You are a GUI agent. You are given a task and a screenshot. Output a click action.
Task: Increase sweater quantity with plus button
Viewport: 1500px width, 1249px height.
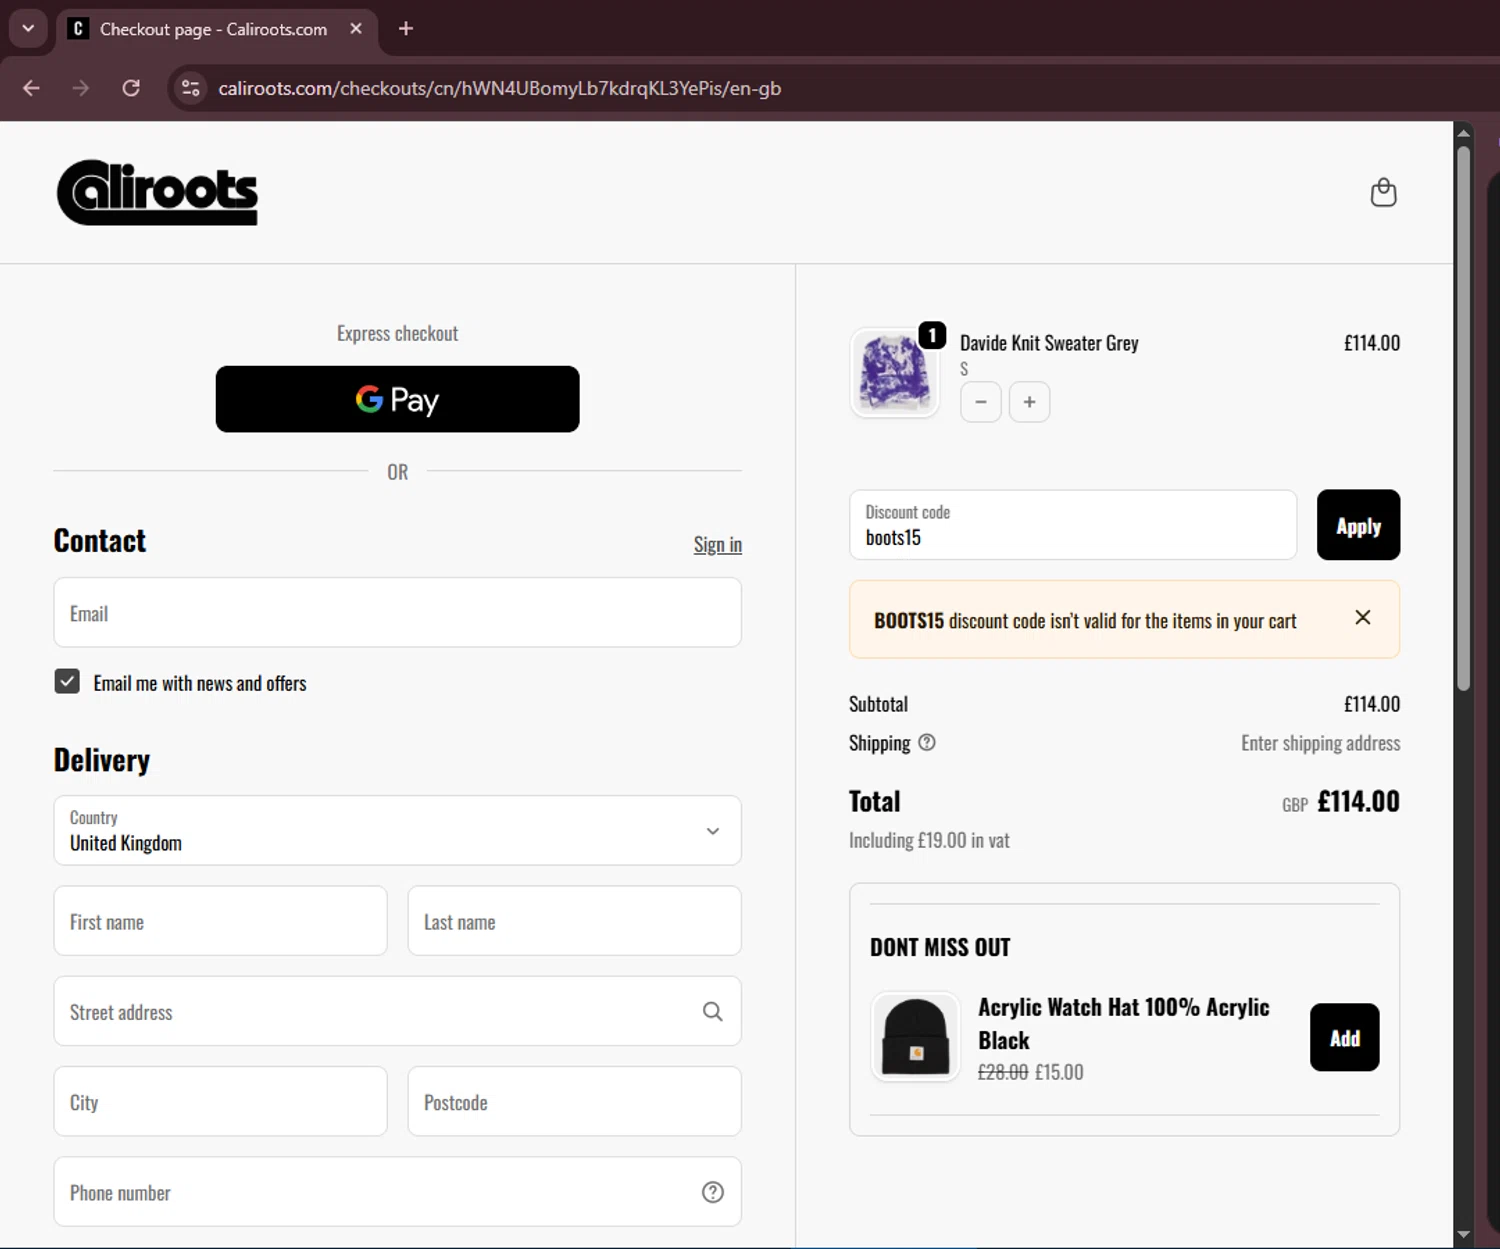[x=1029, y=402]
